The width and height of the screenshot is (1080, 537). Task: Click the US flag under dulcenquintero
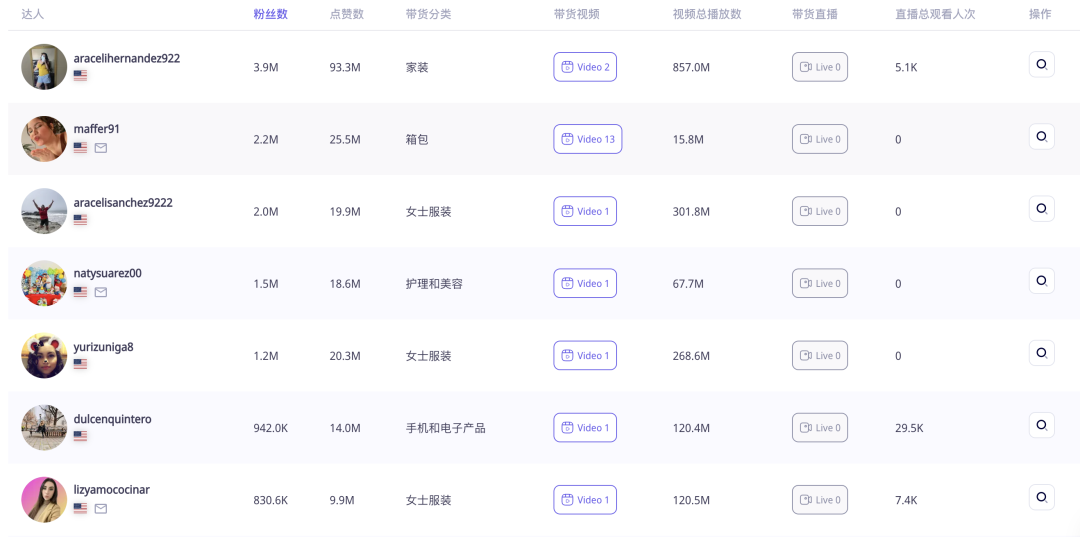coord(80,436)
